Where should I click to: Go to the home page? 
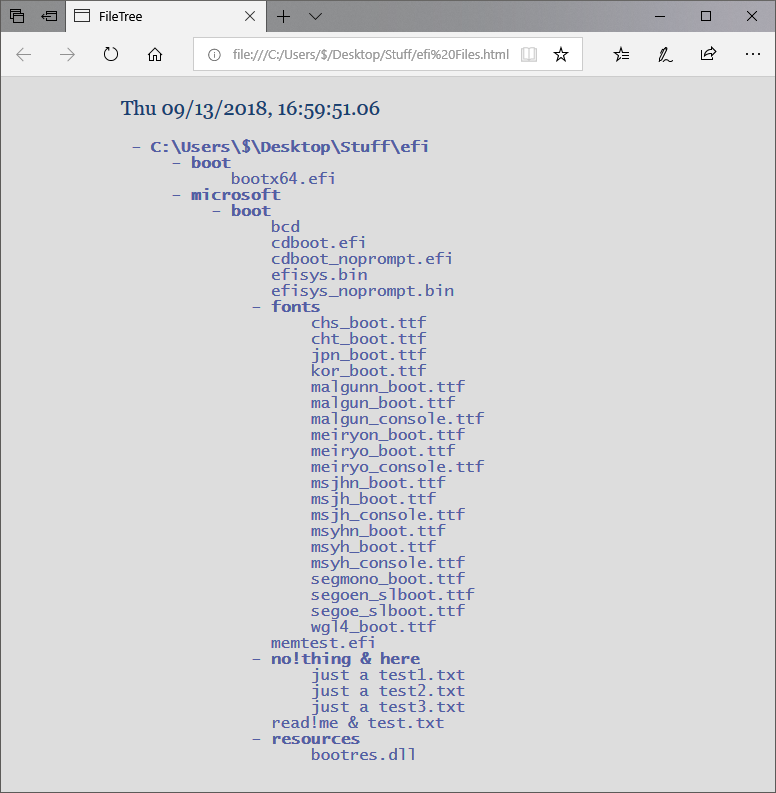coord(155,55)
